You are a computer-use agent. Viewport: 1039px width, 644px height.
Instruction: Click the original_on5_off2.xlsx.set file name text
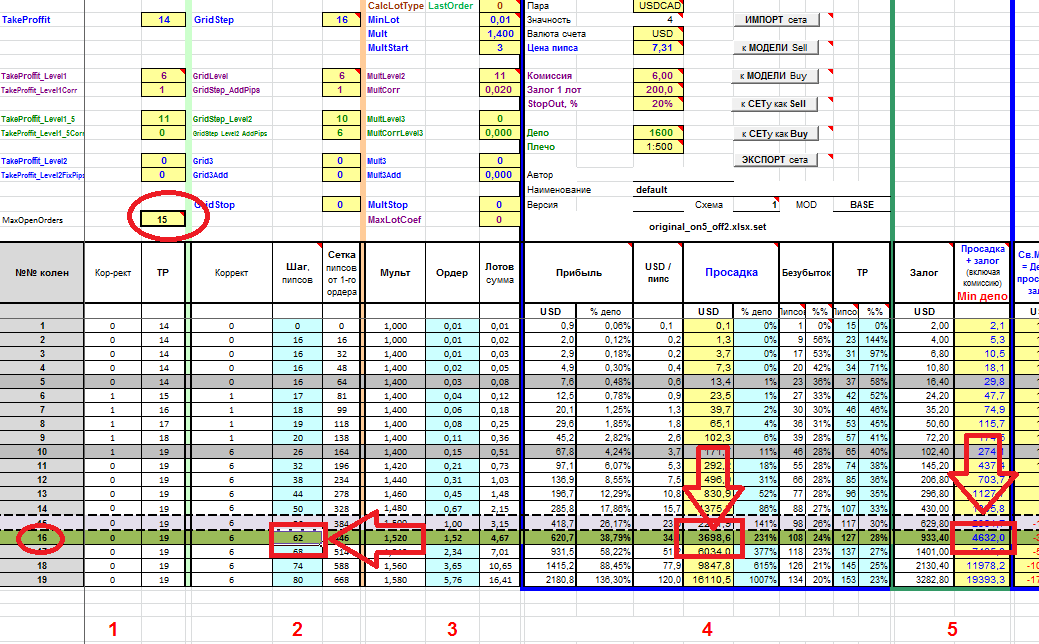[x=708, y=227]
